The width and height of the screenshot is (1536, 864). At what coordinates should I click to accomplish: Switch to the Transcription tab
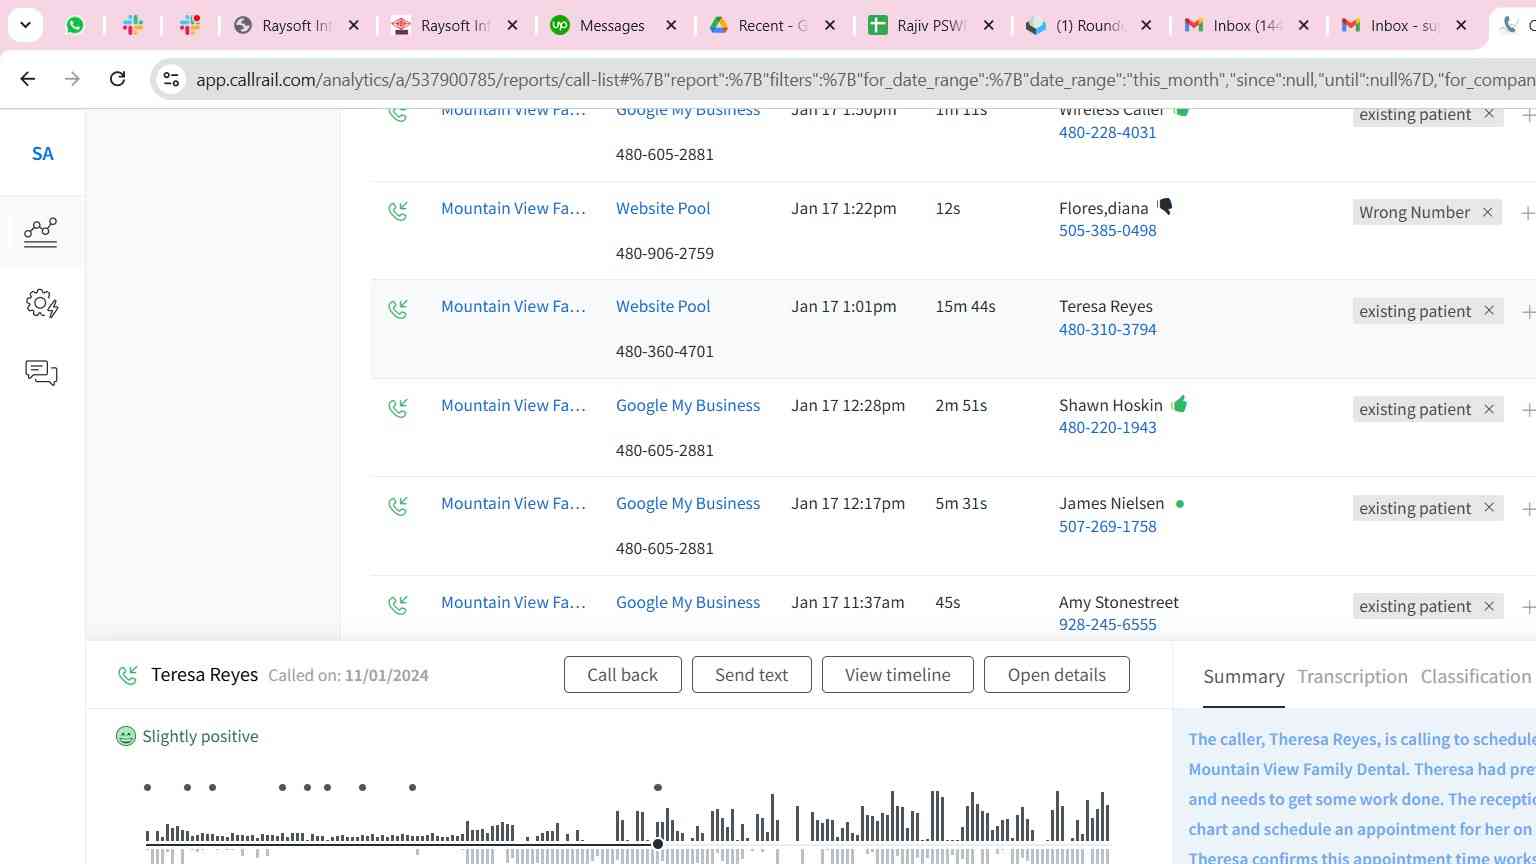(x=1352, y=677)
